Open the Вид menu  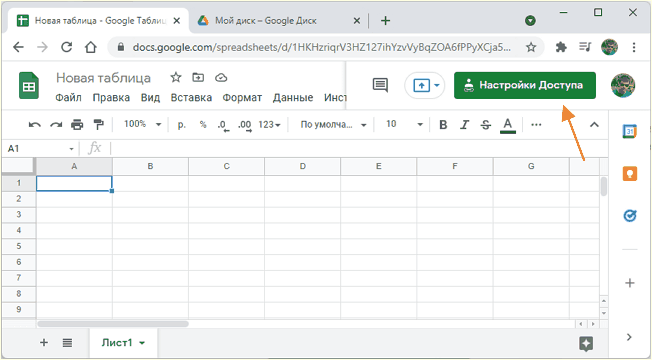(150, 98)
